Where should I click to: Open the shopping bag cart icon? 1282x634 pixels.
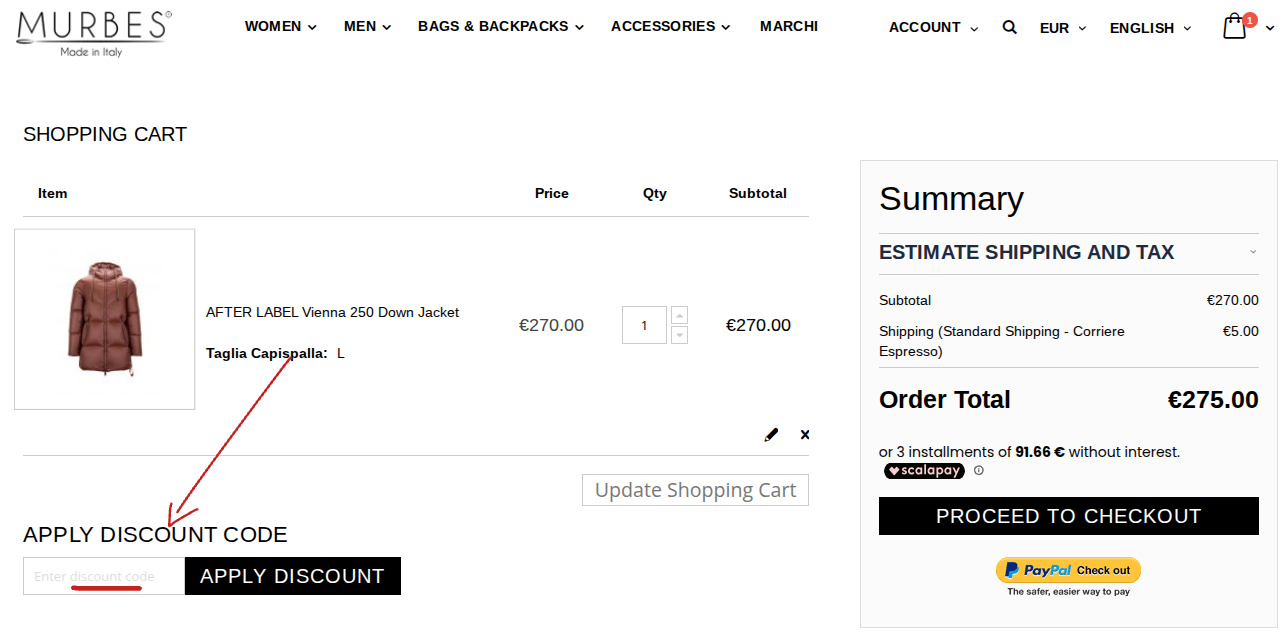pos(1236,26)
